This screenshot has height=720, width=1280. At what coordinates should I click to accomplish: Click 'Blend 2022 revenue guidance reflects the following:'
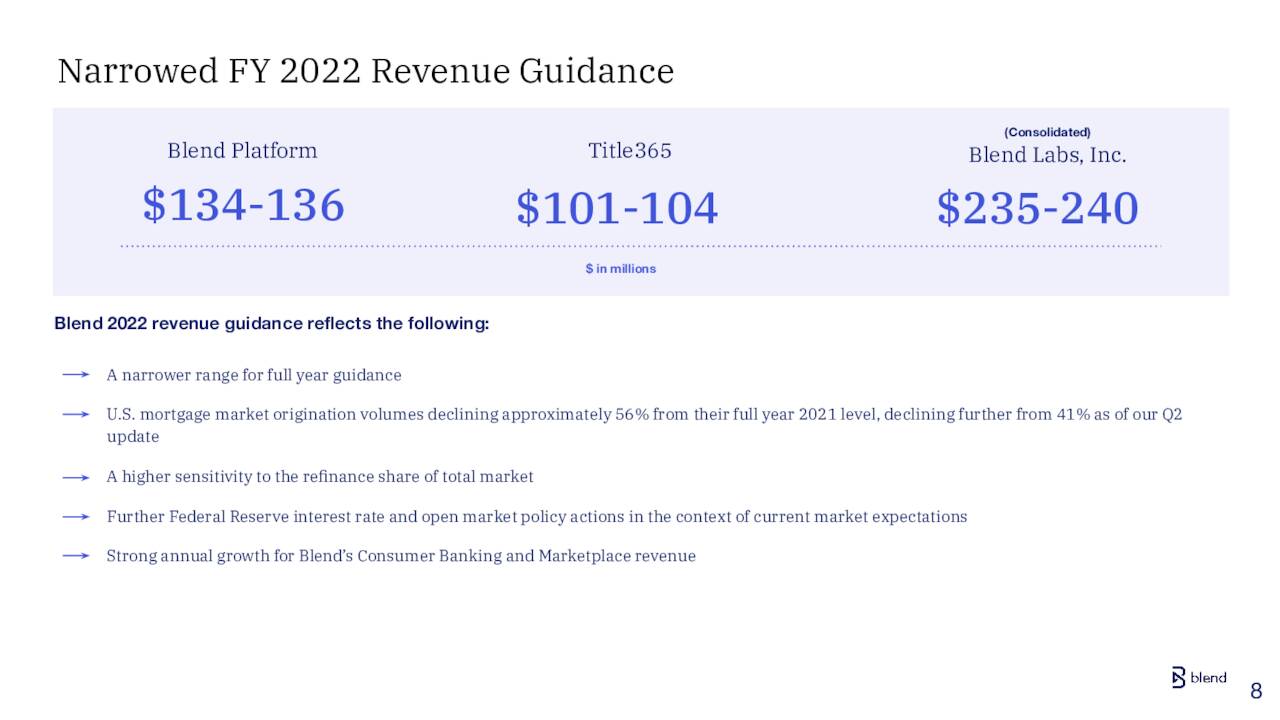click(272, 324)
